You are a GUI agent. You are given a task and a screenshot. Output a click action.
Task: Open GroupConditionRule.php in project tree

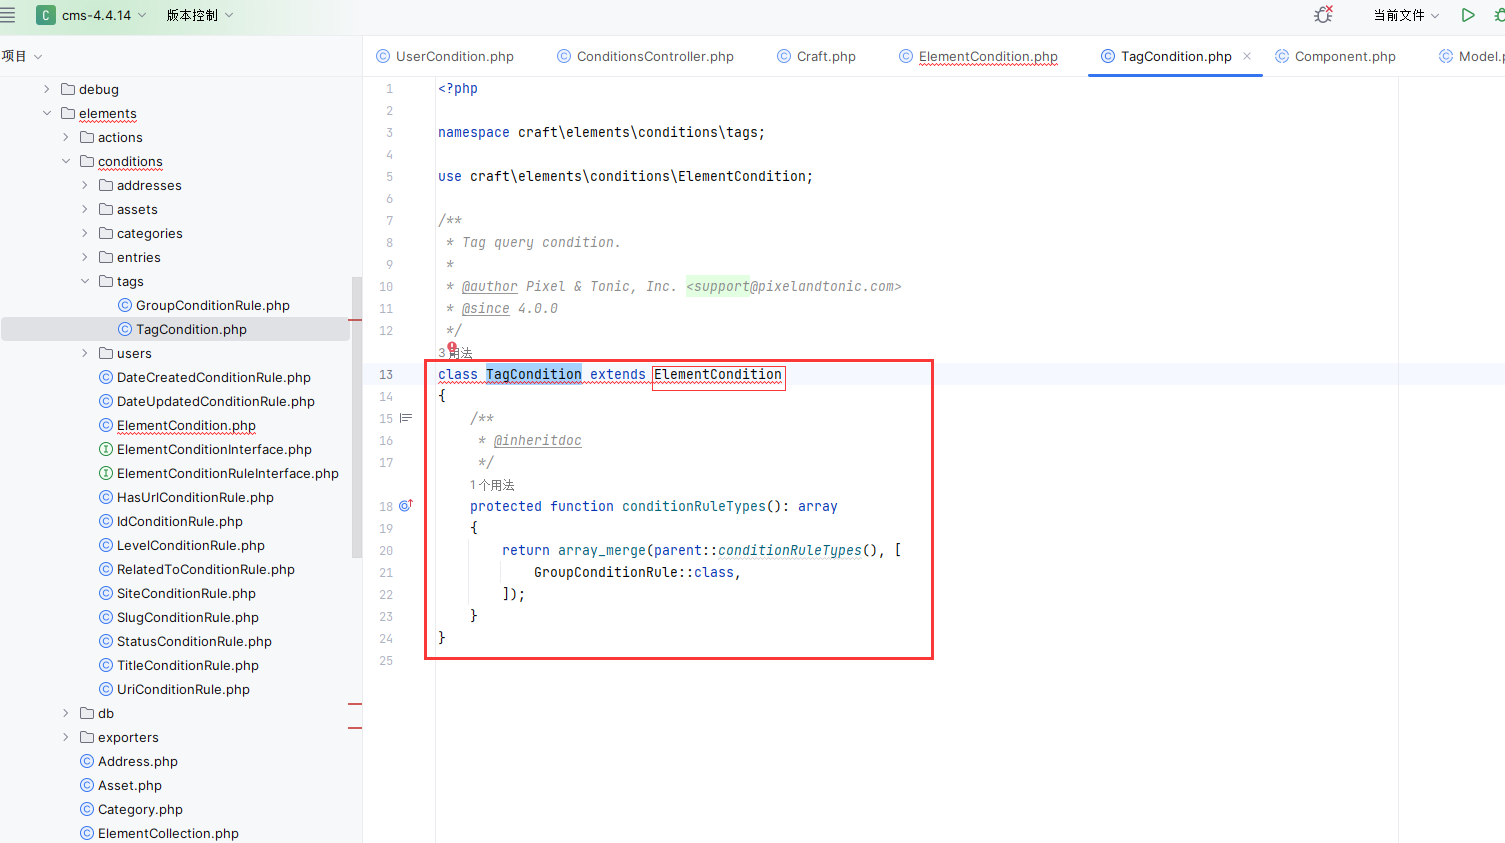click(204, 305)
